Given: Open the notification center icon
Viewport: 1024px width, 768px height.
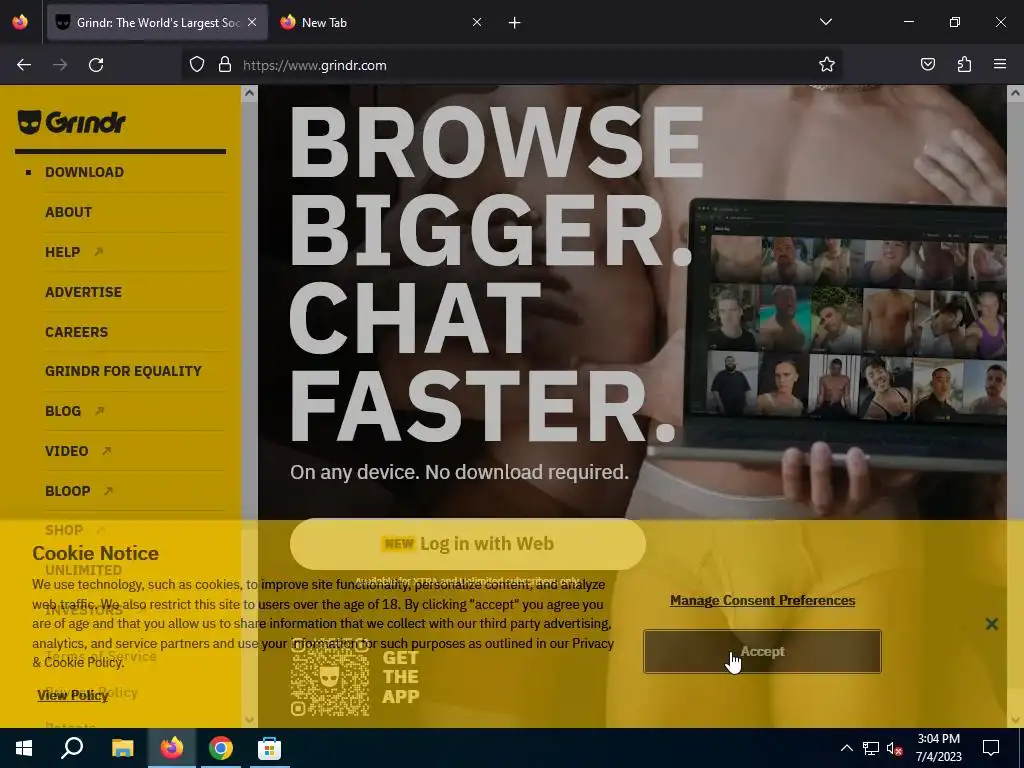Looking at the screenshot, I should click(991, 748).
